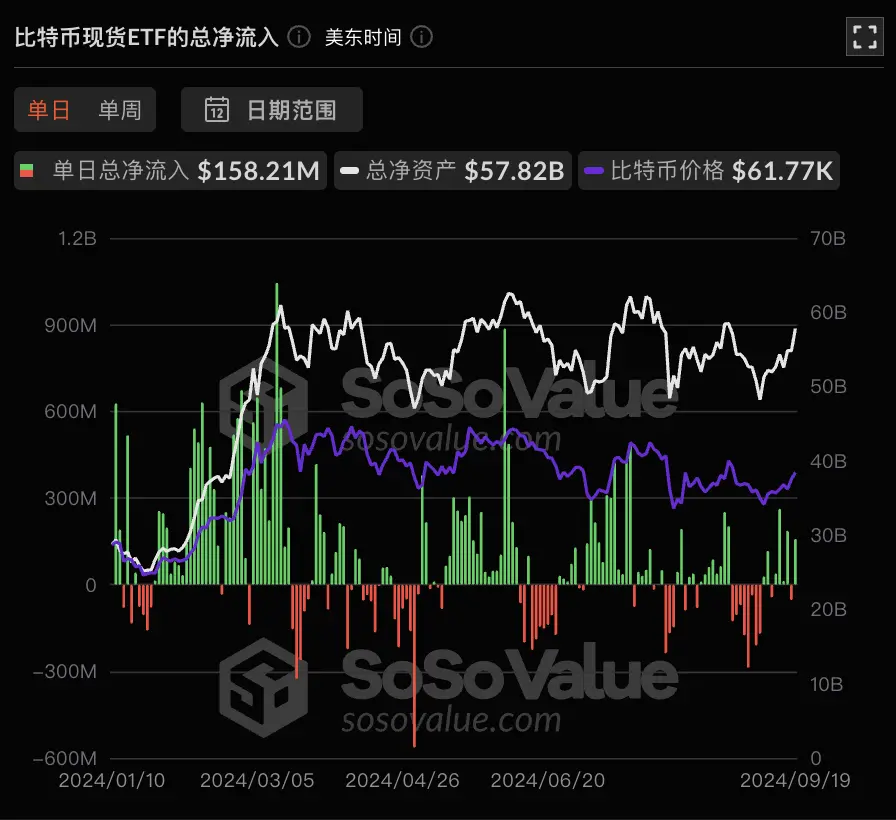Viewport: 896px width, 820px height.
Task: Open the 日期范围 date range picker
Action: click(271, 110)
